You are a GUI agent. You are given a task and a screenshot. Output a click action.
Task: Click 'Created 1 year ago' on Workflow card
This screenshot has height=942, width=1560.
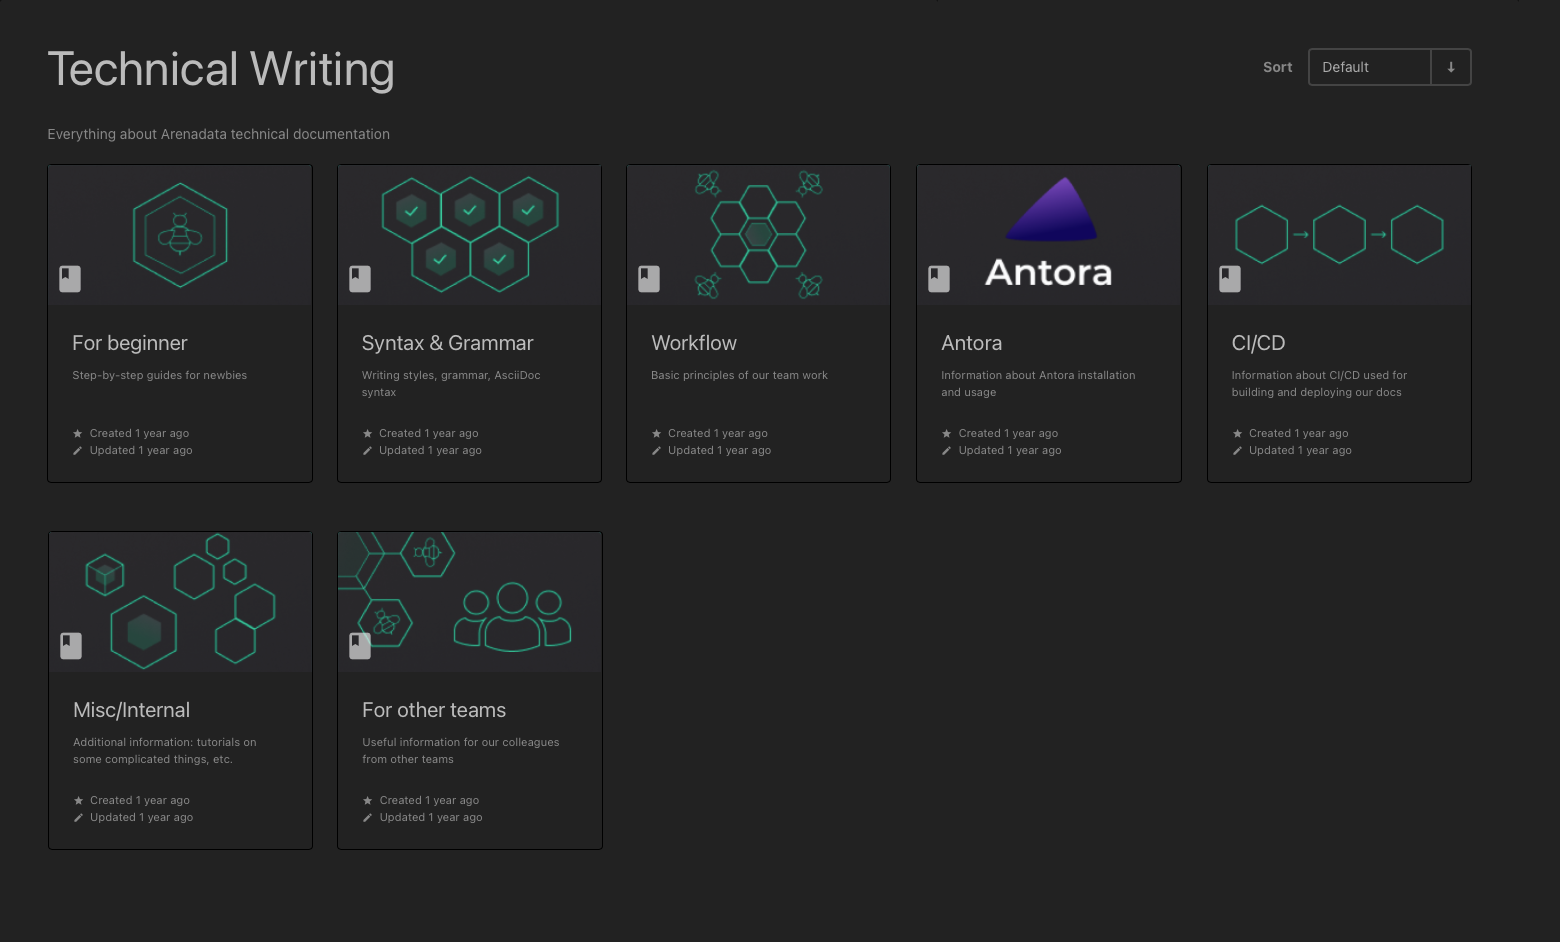point(718,434)
